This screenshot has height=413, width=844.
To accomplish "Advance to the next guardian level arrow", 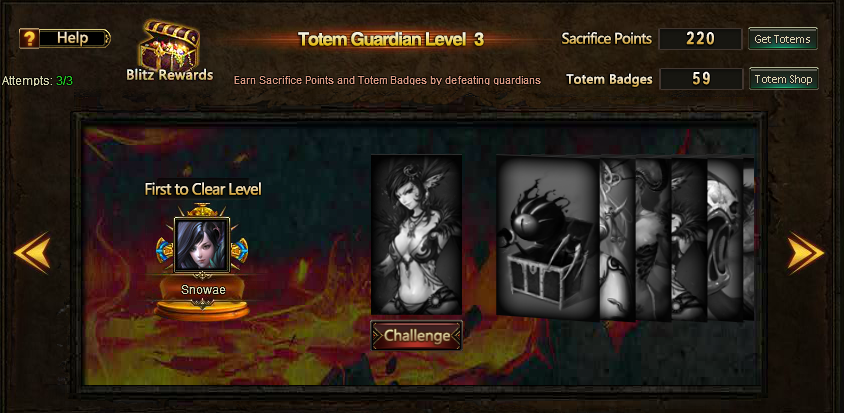I will [x=806, y=253].
